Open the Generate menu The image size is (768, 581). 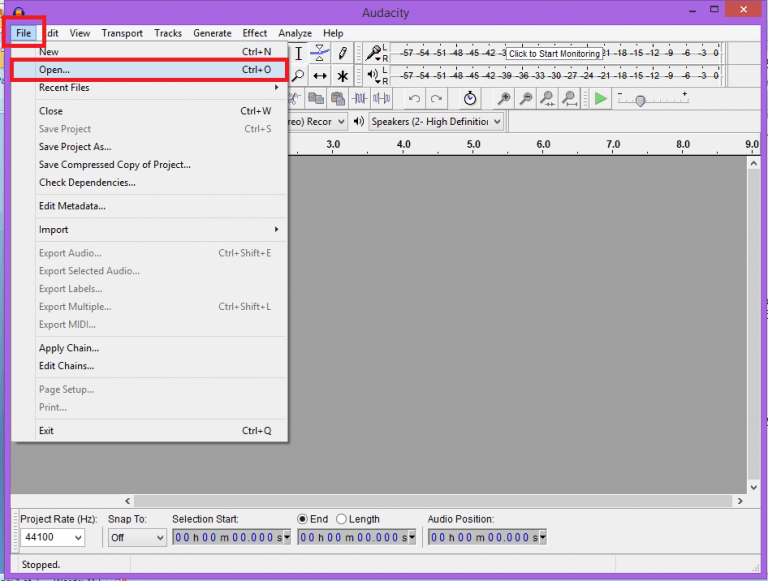(212, 33)
